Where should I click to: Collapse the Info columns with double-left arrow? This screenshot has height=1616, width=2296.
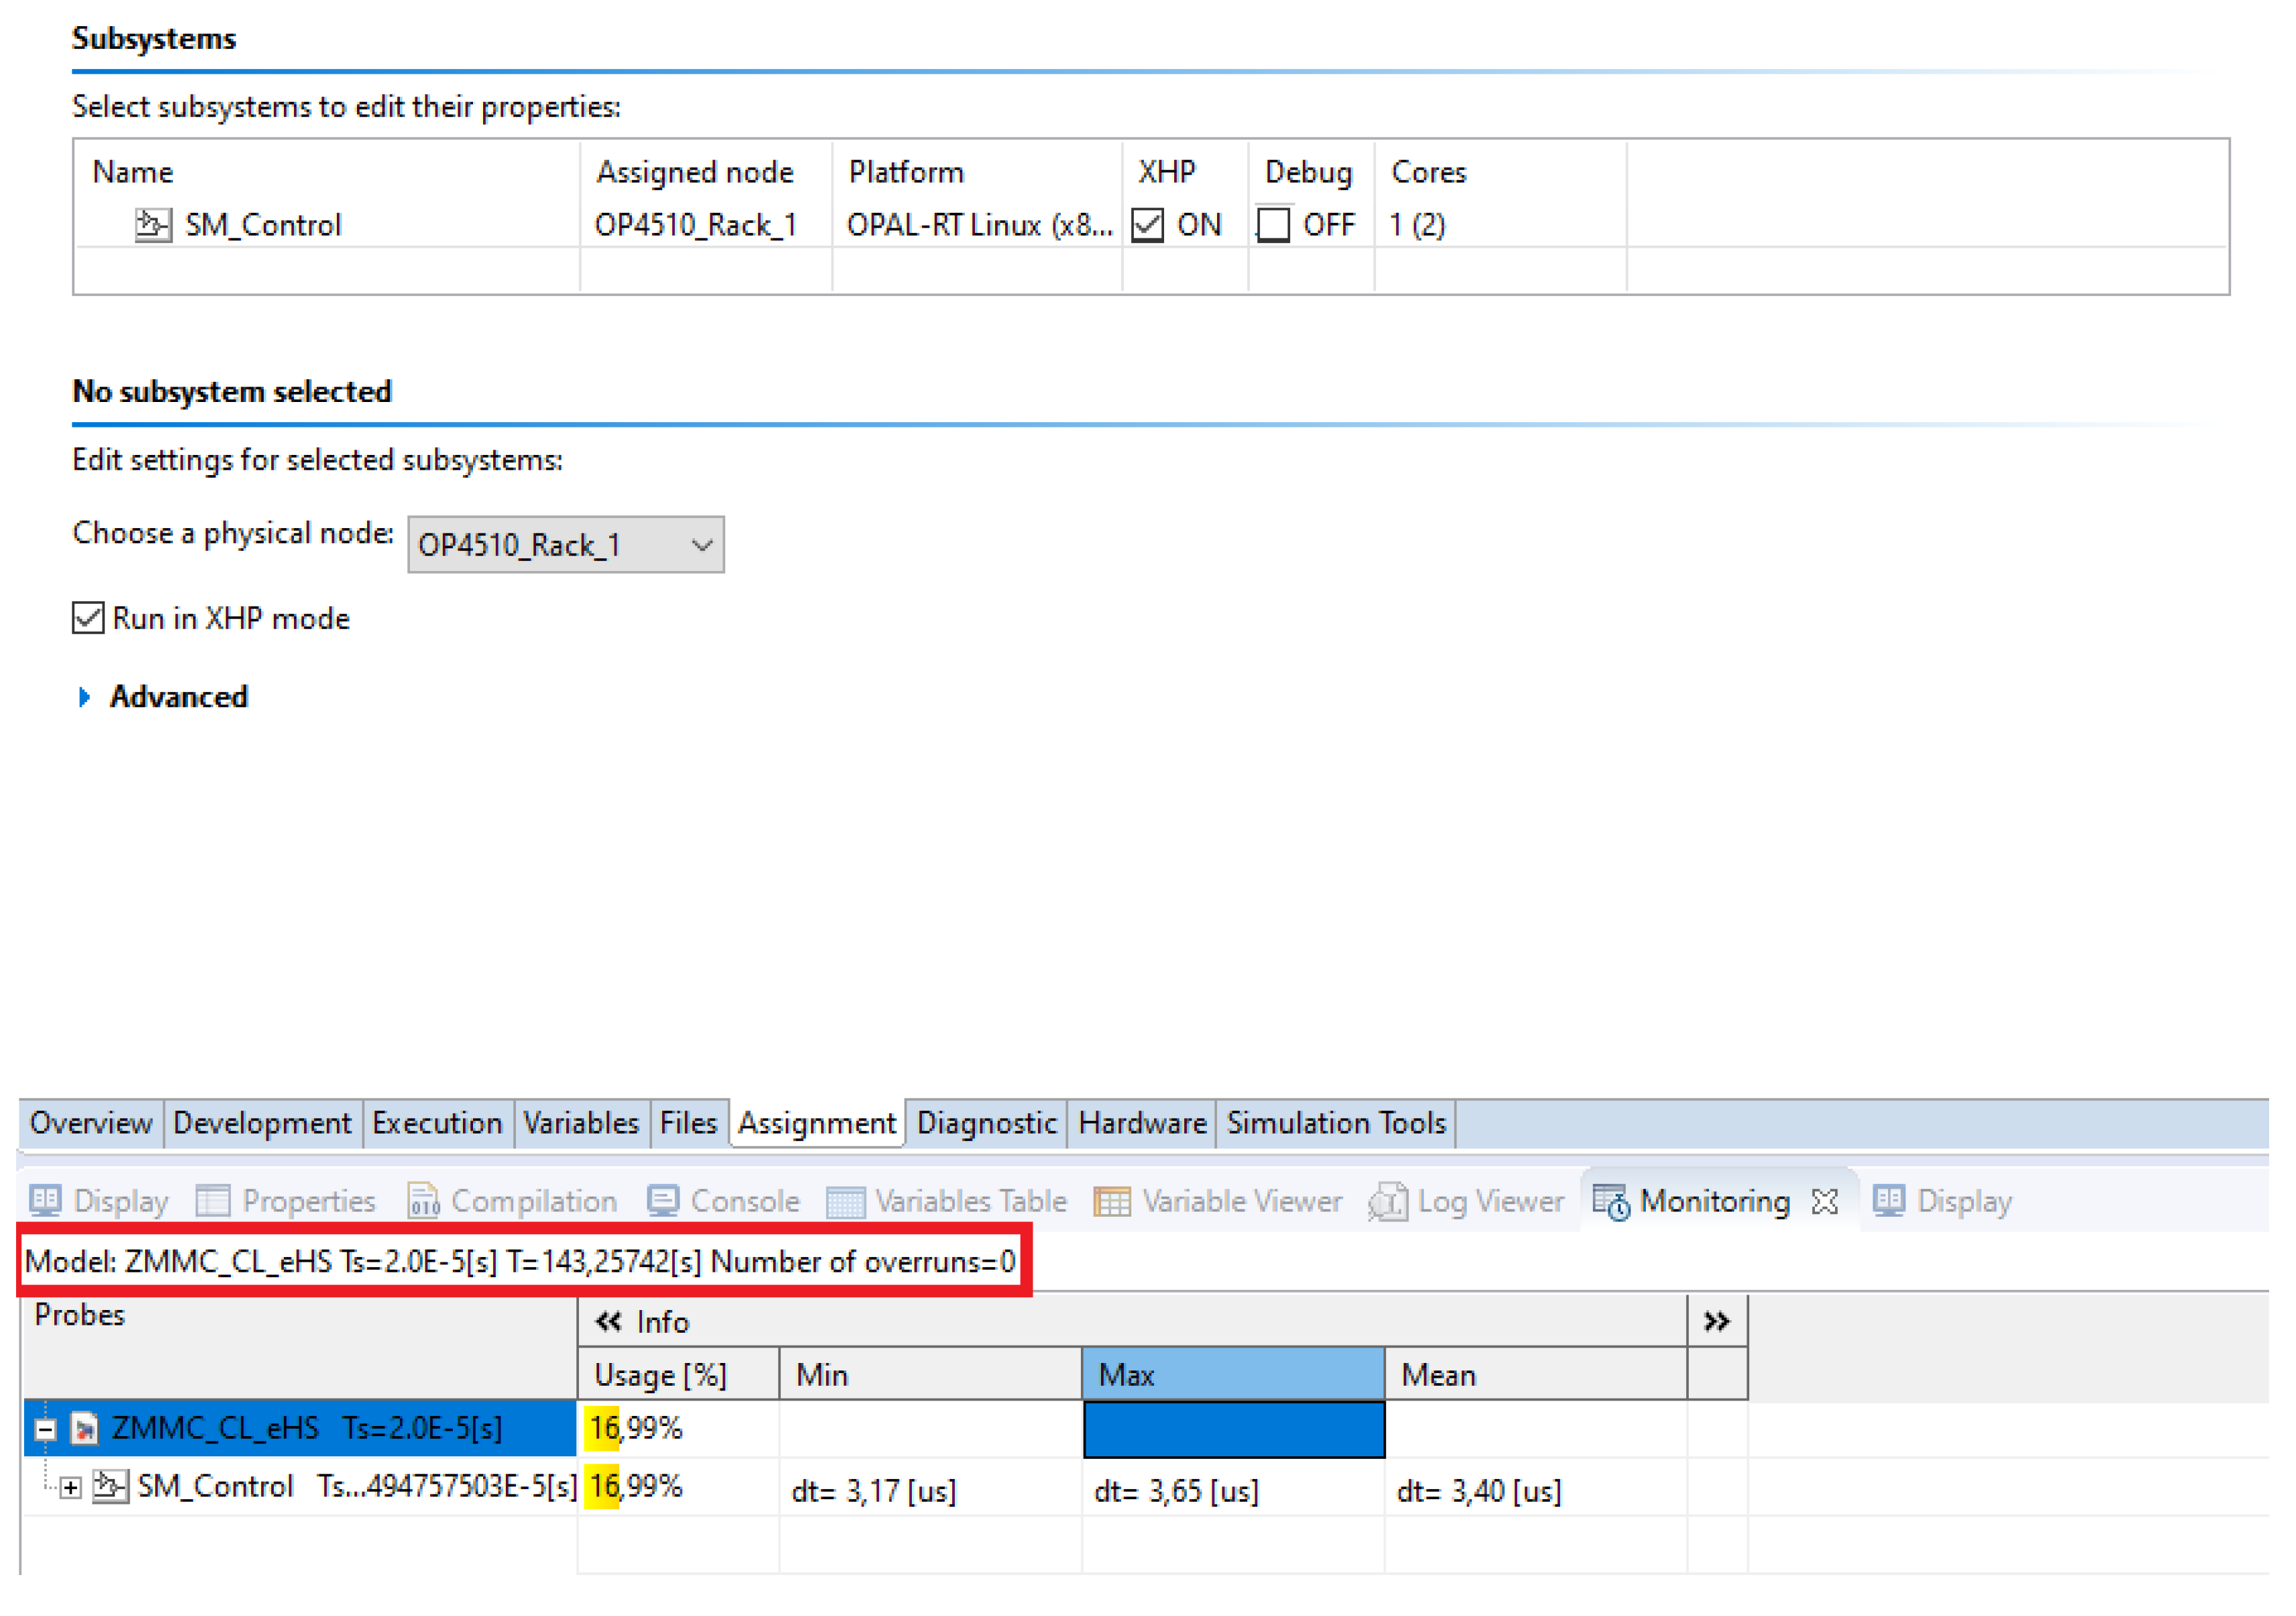pyautogui.click(x=607, y=1321)
